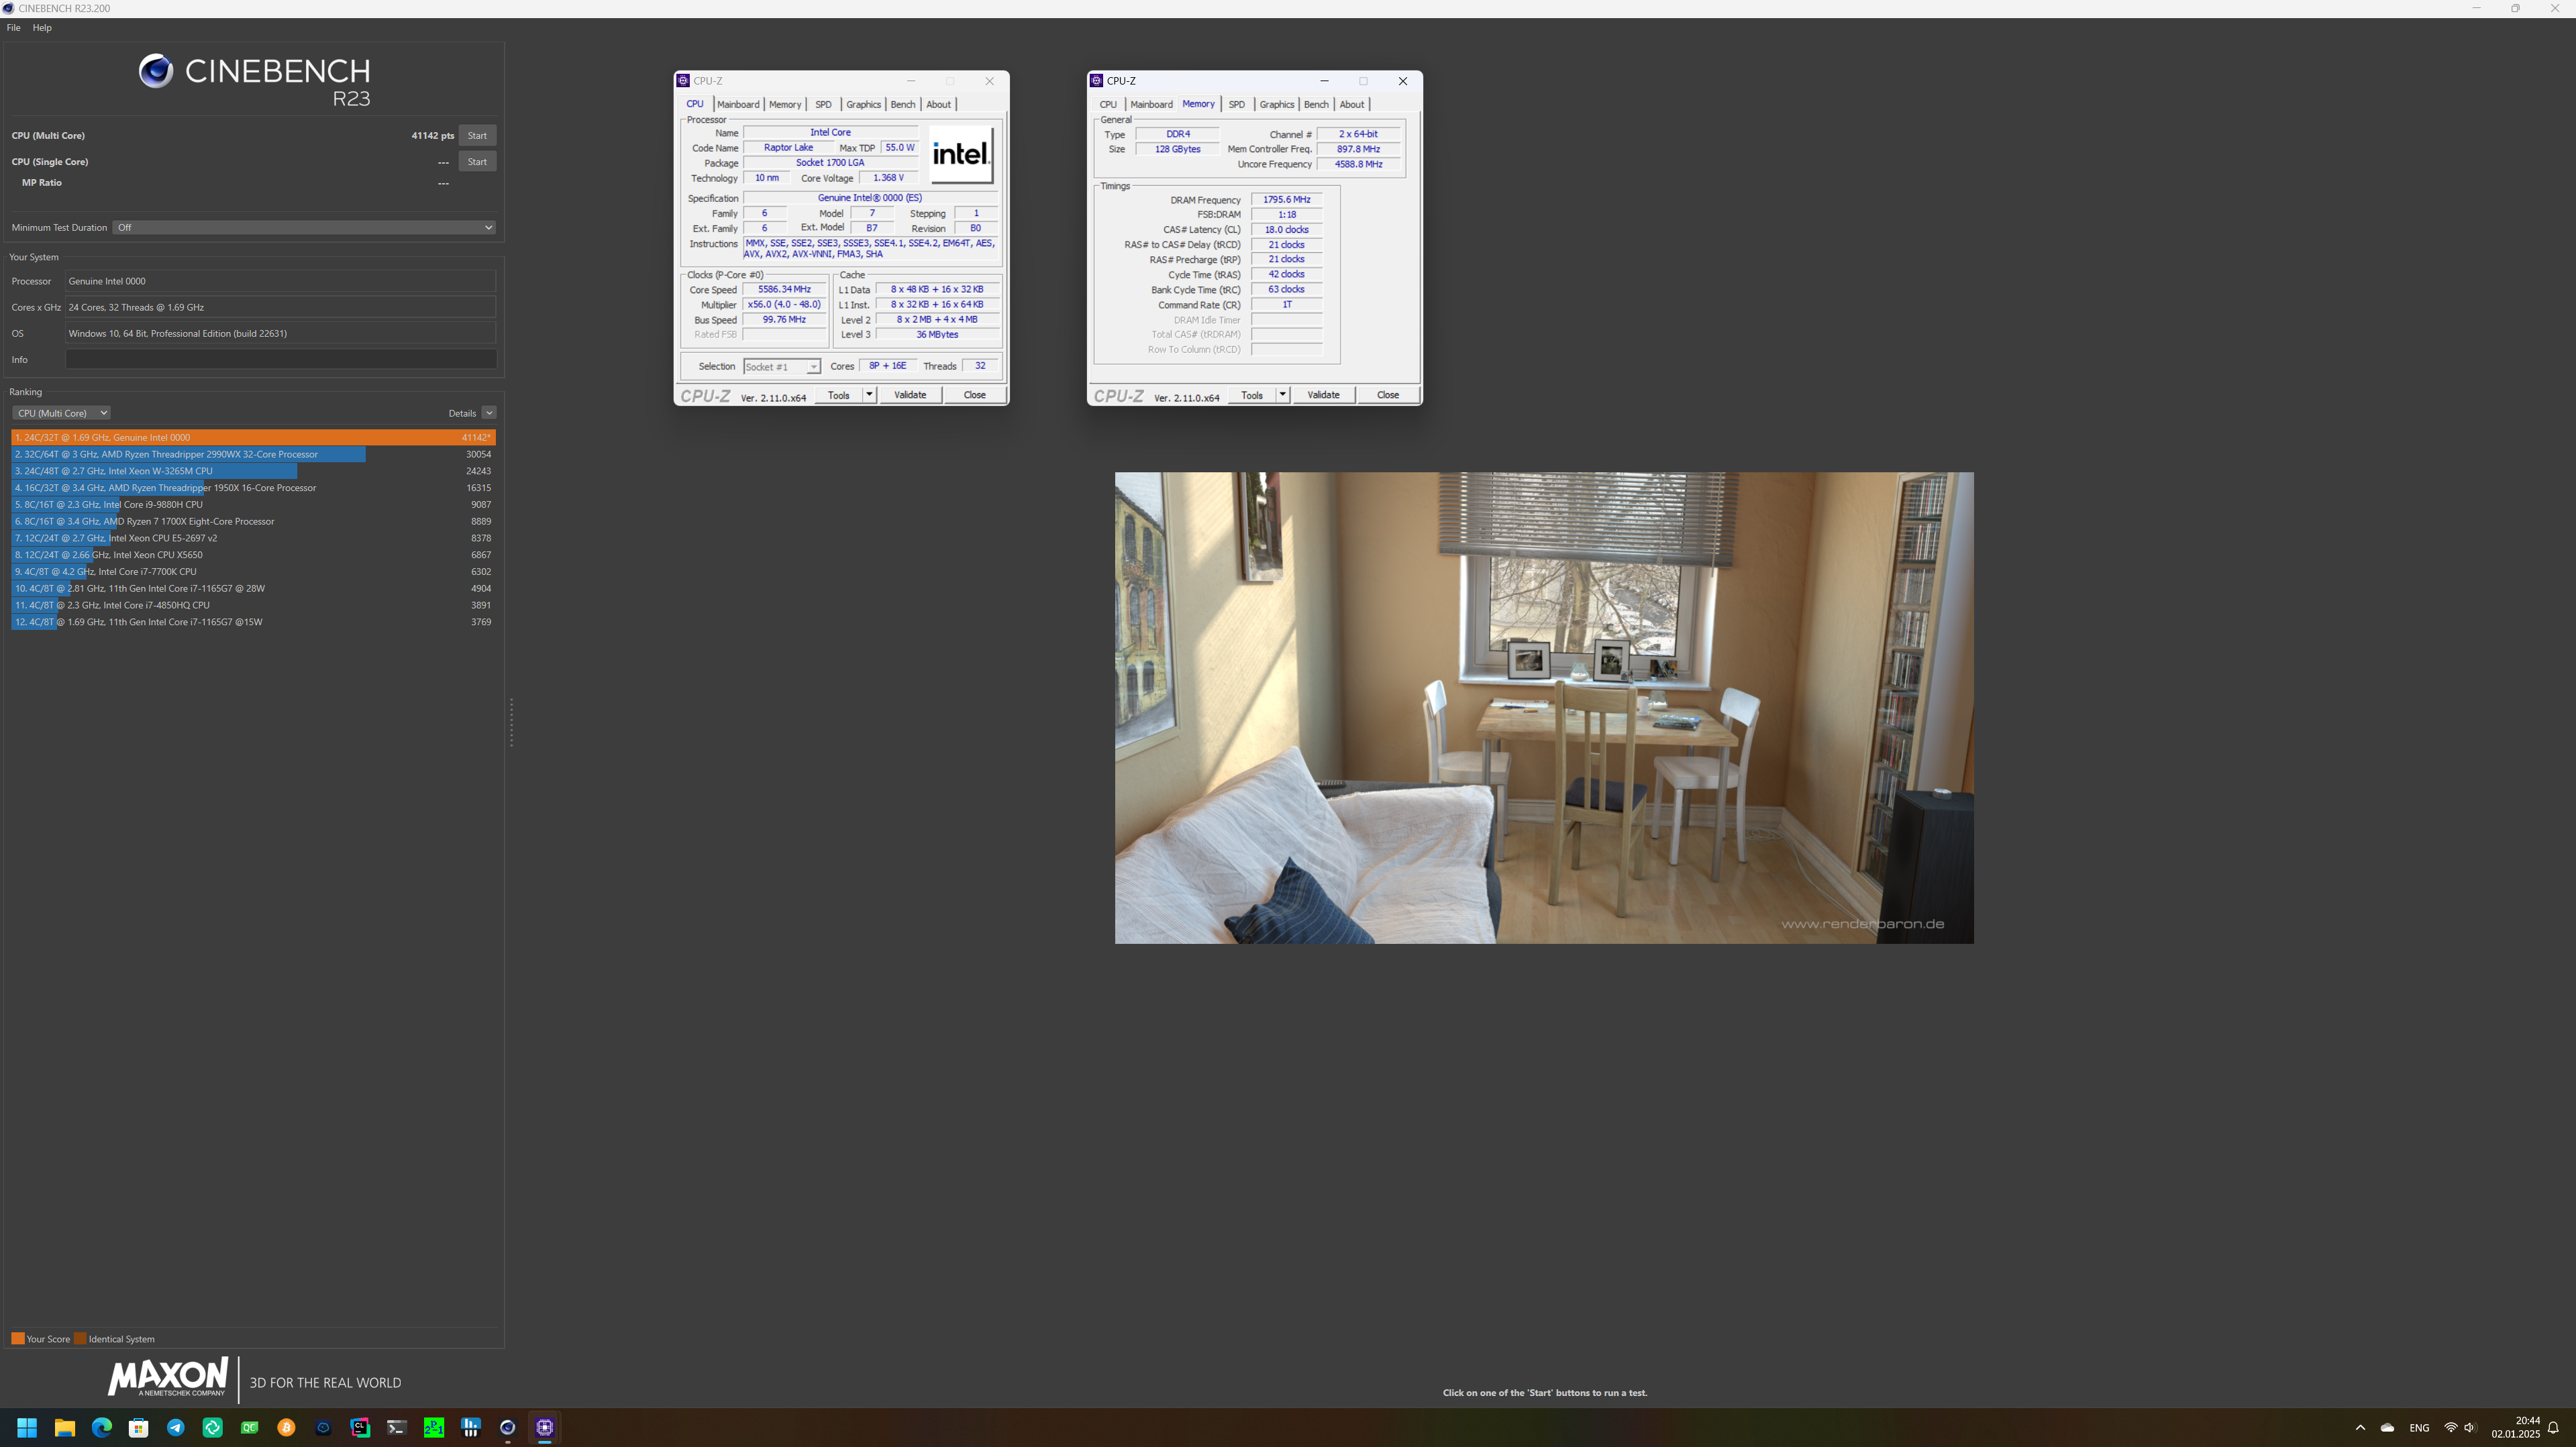
Task: Click the Bitcoin icon in the taskbar
Action: pyautogui.click(x=286, y=1427)
